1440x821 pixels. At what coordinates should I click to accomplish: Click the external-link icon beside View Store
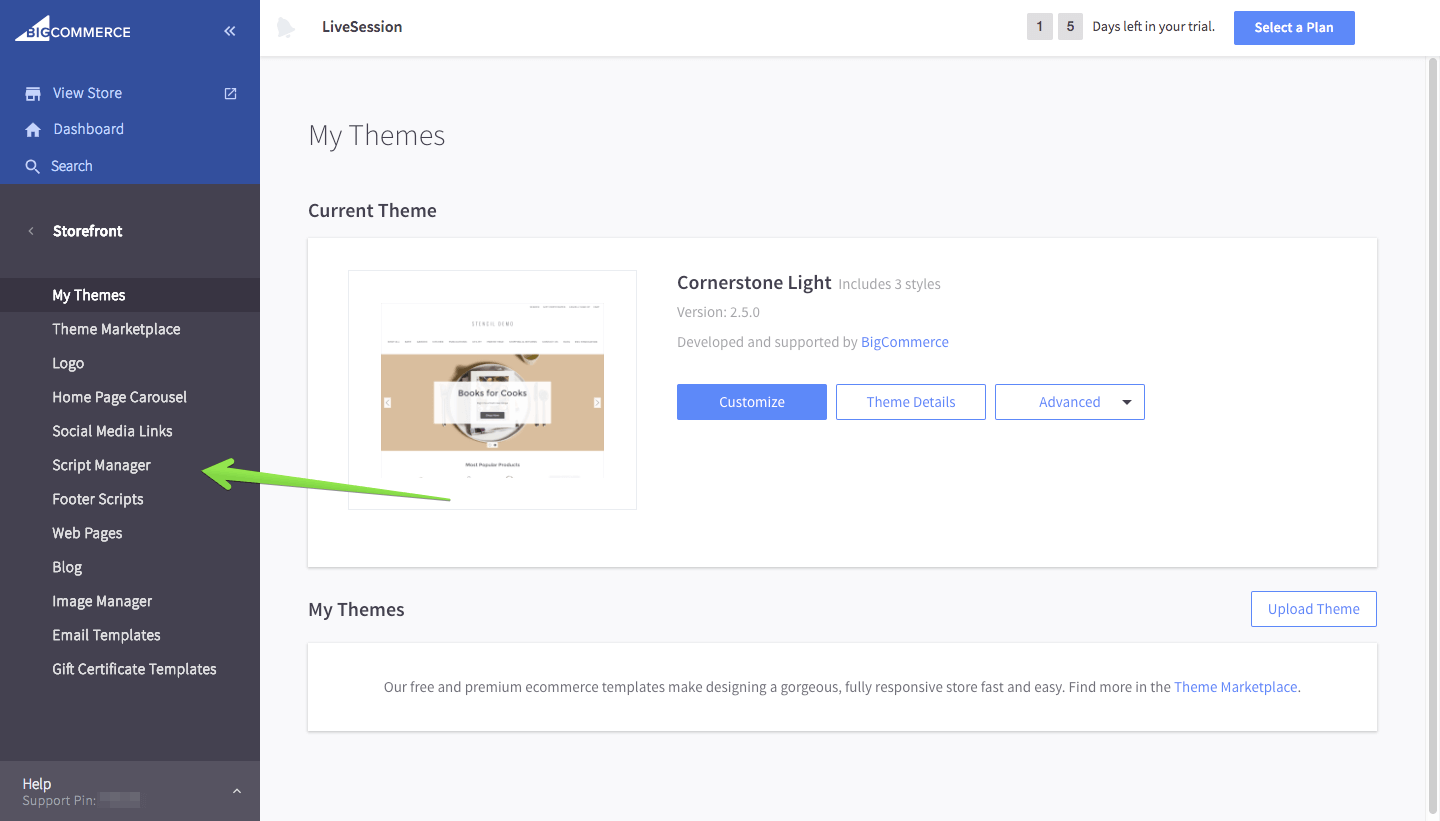(x=229, y=92)
